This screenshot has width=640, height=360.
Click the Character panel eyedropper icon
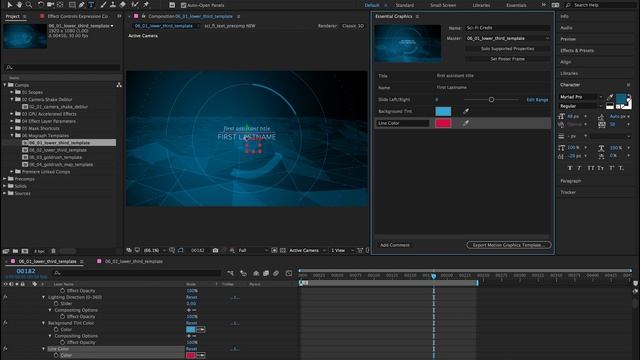tap(610, 97)
